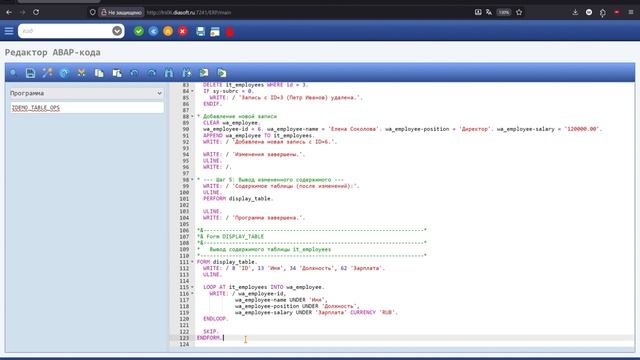The width and height of the screenshot is (640, 360).
Task: Expand the code field dropdown arrow
Action: (x=117, y=31)
